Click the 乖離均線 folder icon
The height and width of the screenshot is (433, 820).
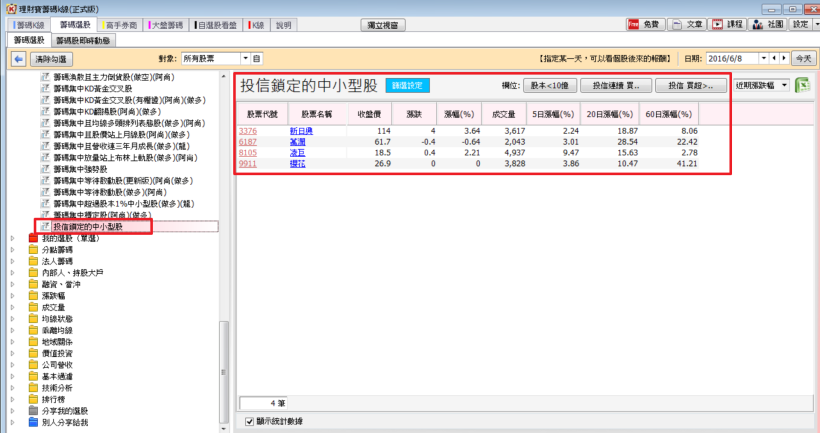(x=33, y=330)
